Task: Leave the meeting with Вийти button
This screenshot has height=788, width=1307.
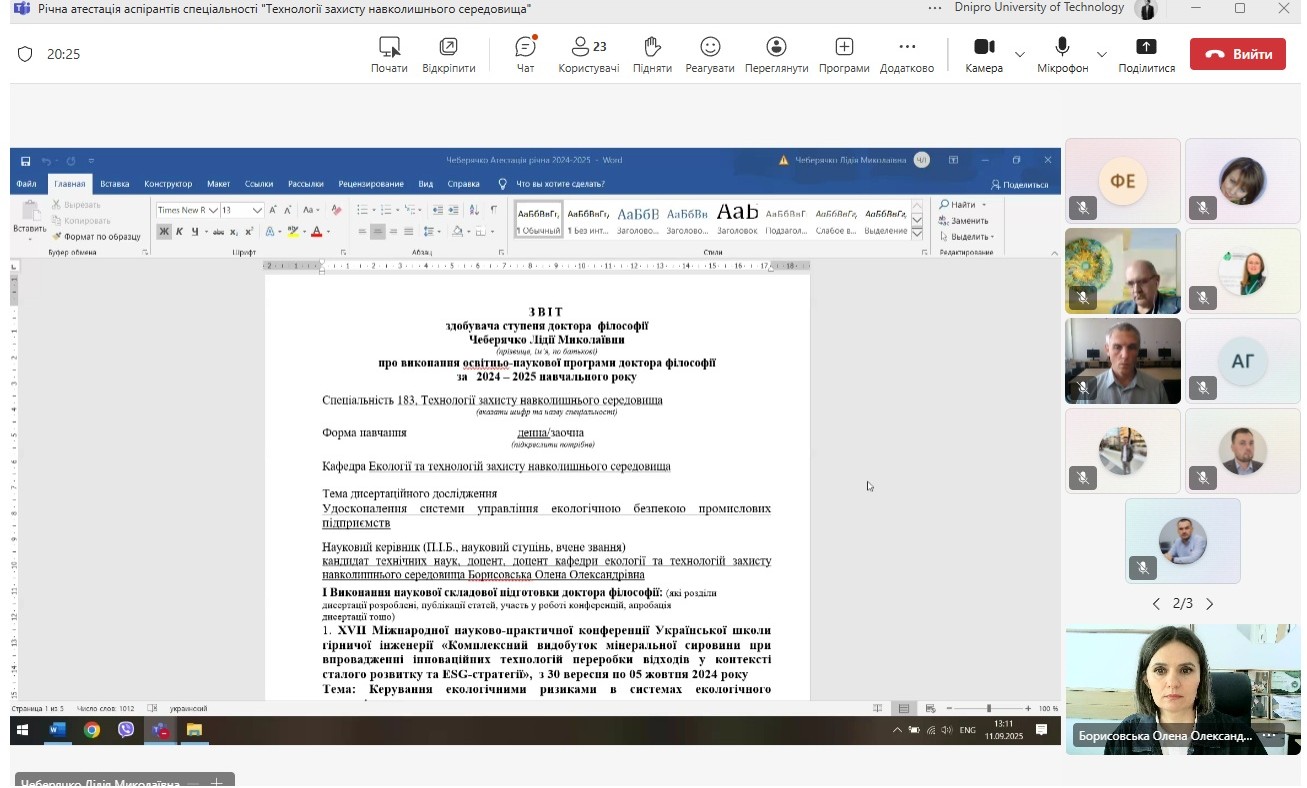Action: [1237, 54]
